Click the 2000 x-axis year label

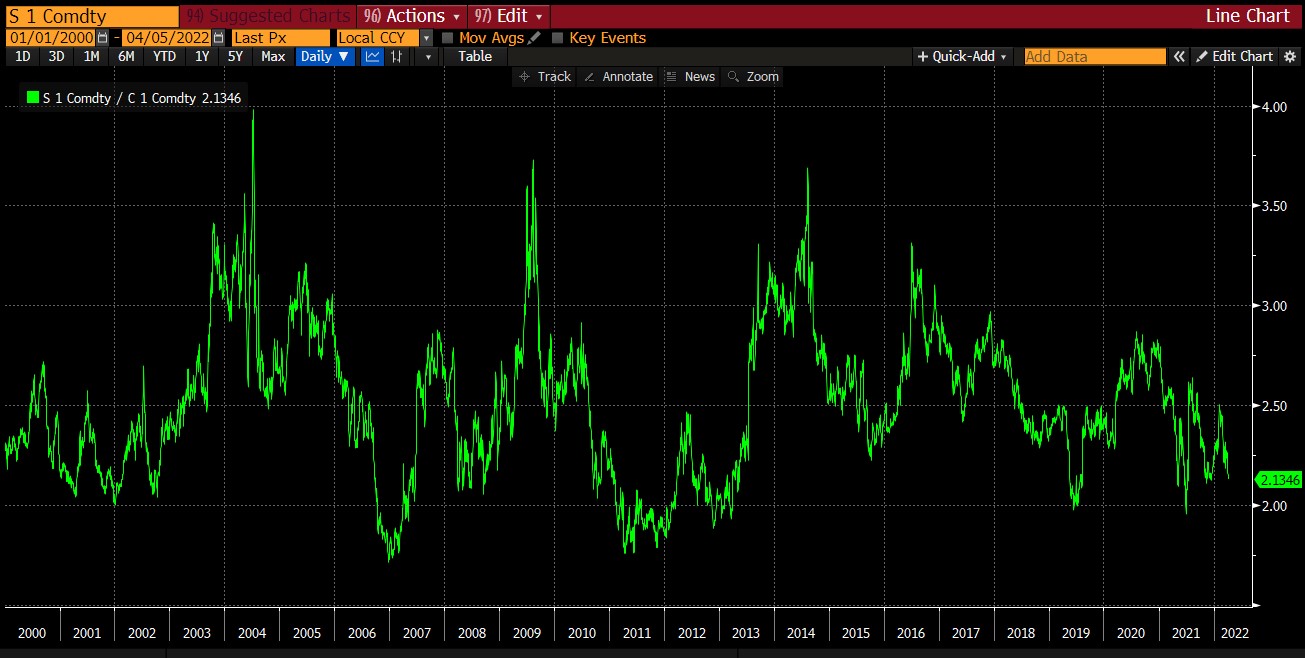coord(32,633)
